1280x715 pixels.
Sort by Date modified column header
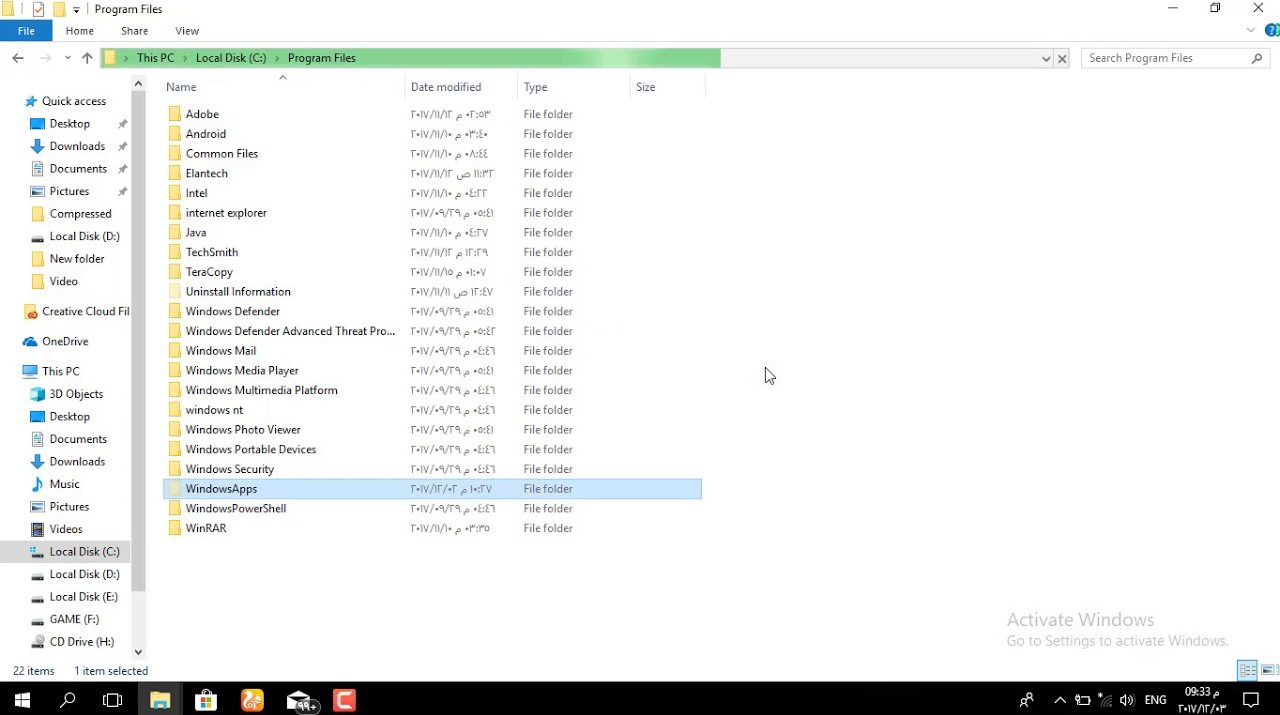click(446, 87)
